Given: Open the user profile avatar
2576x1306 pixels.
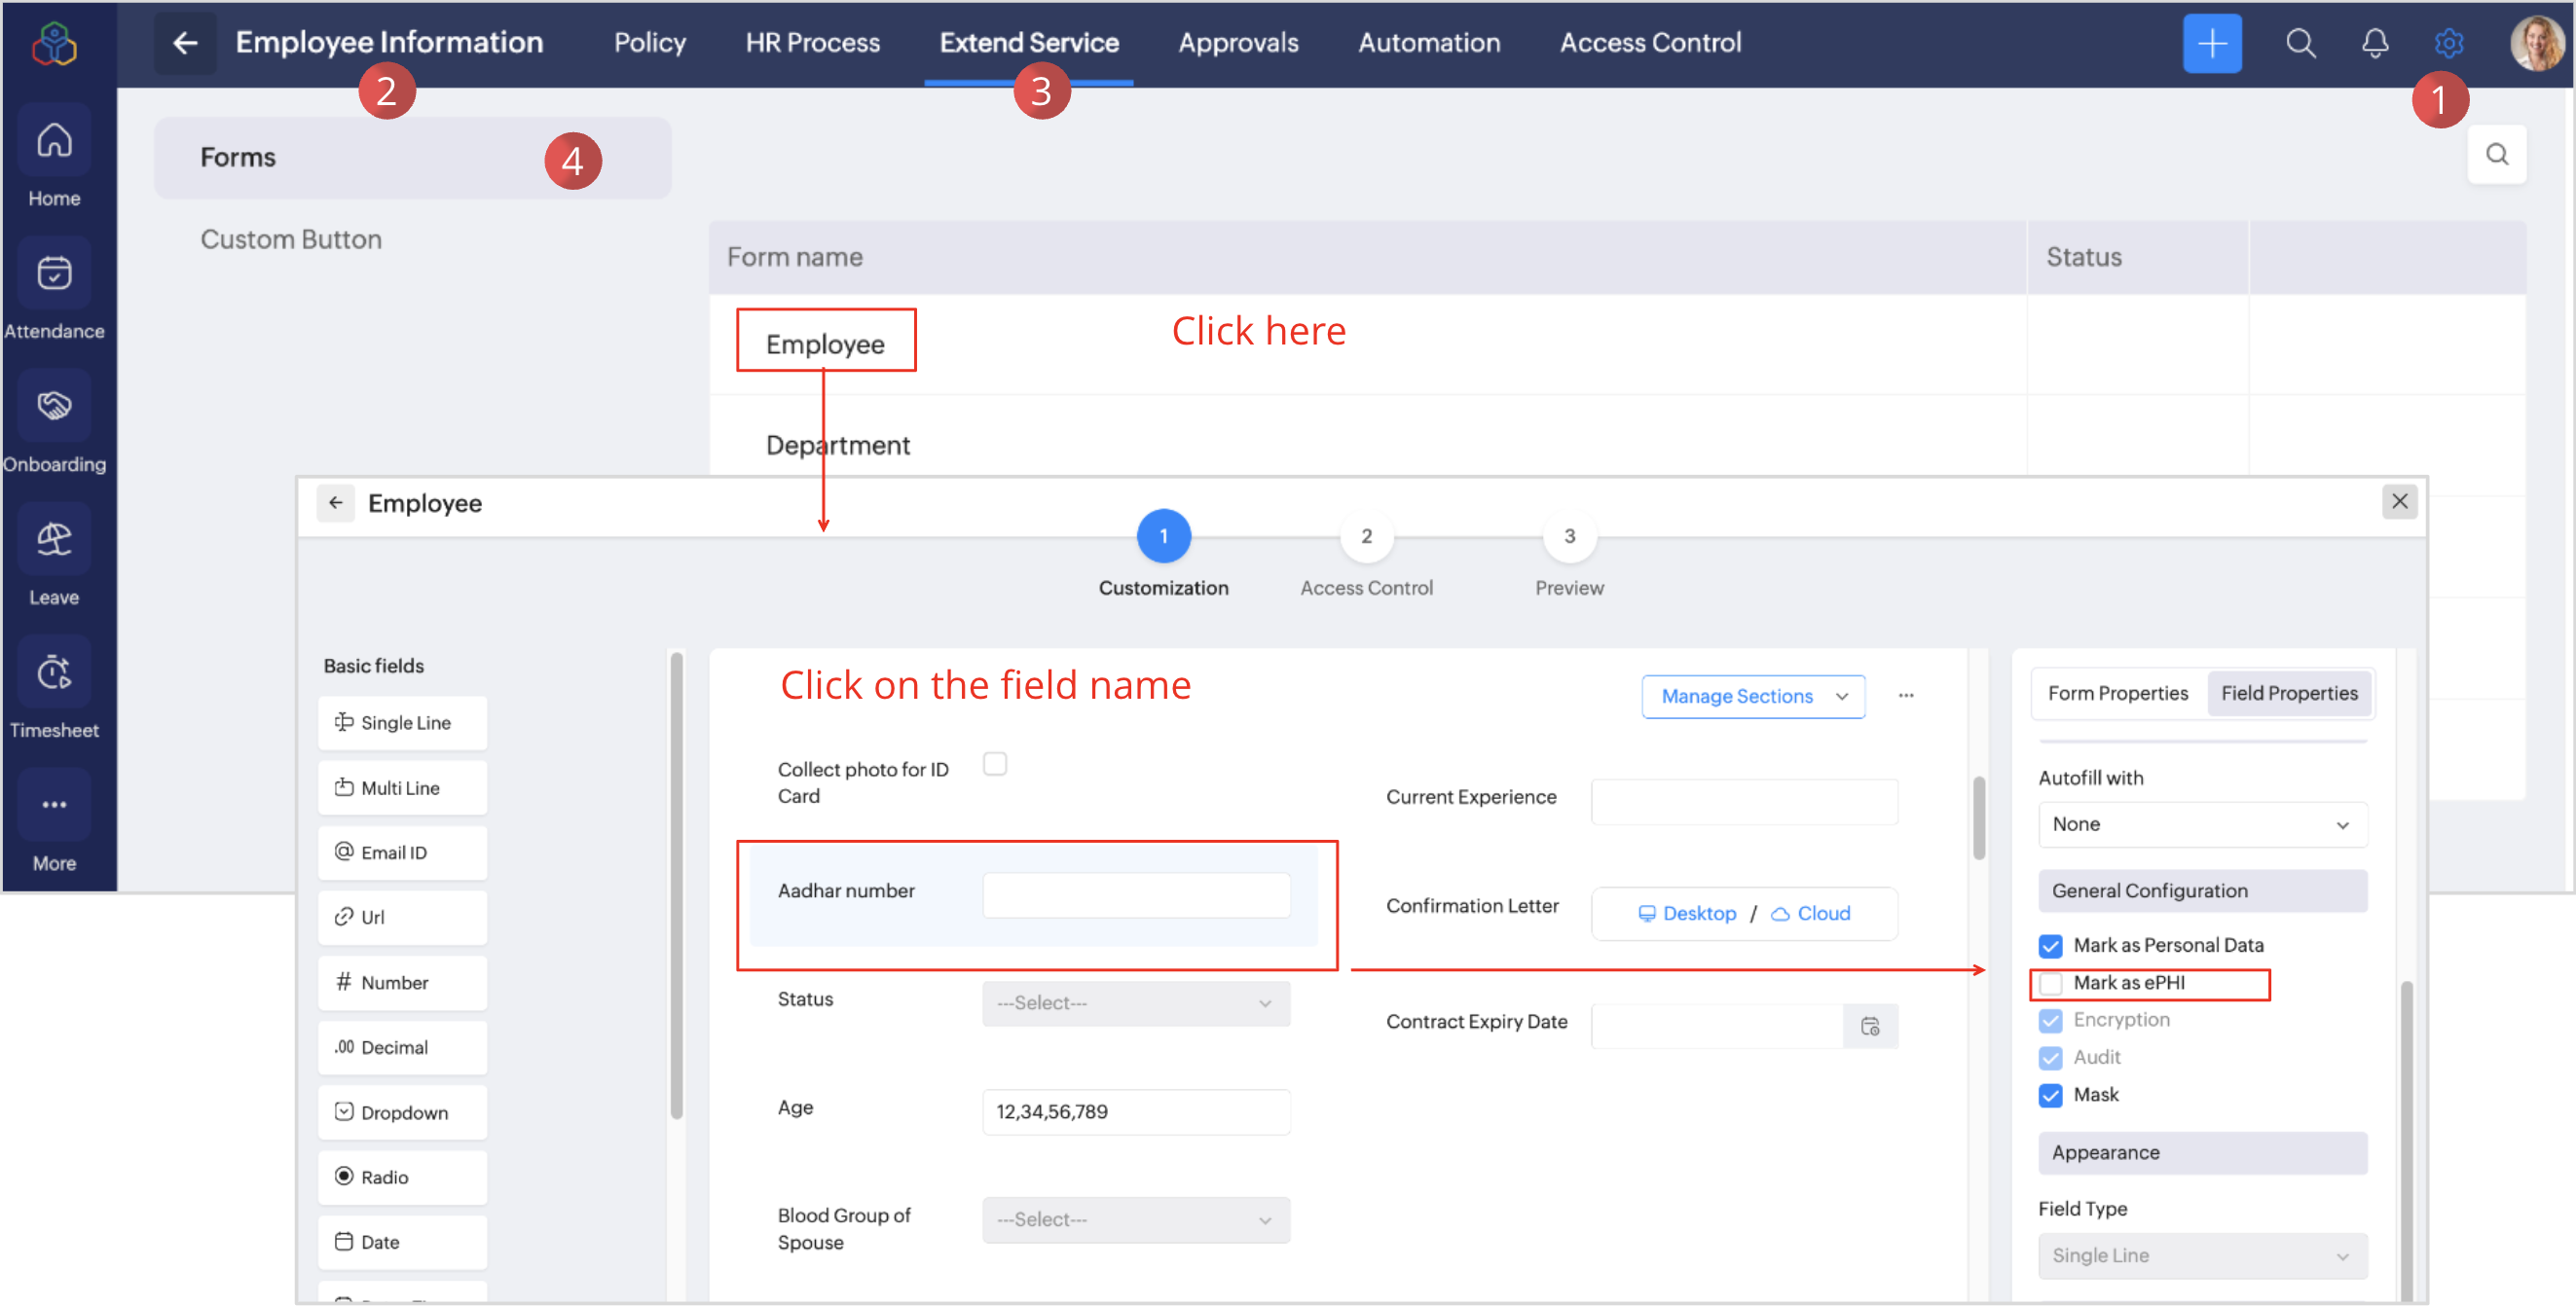Looking at the screenshot, I should [2538, 43].
